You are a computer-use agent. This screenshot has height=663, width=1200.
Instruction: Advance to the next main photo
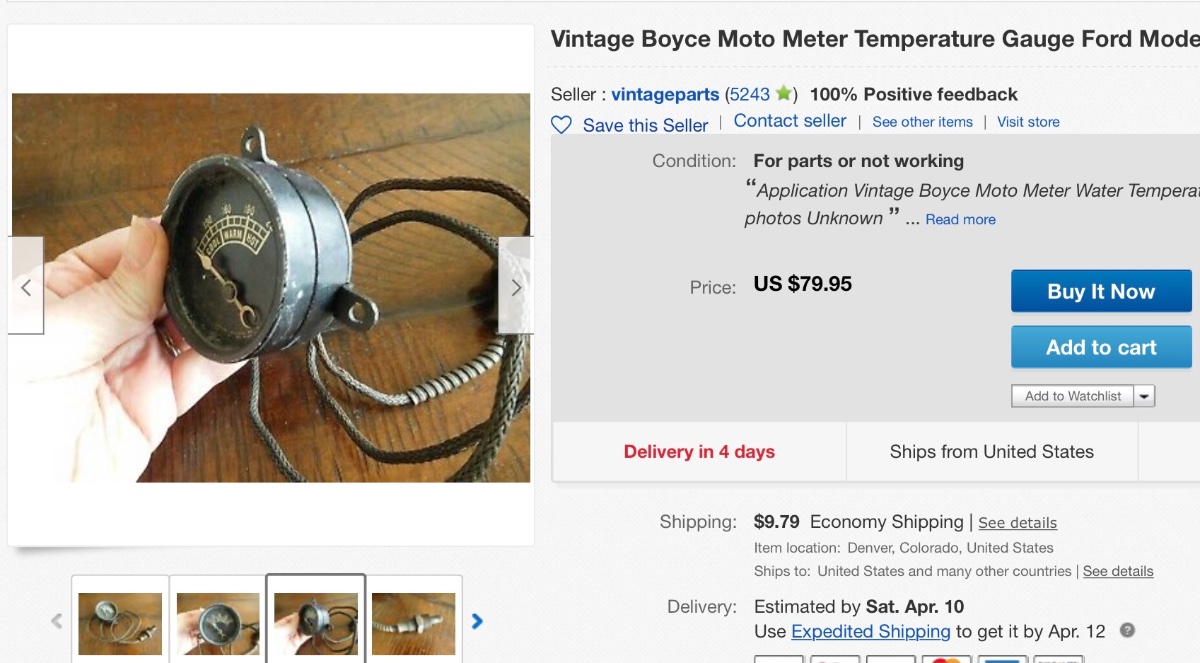click(516, 287)
